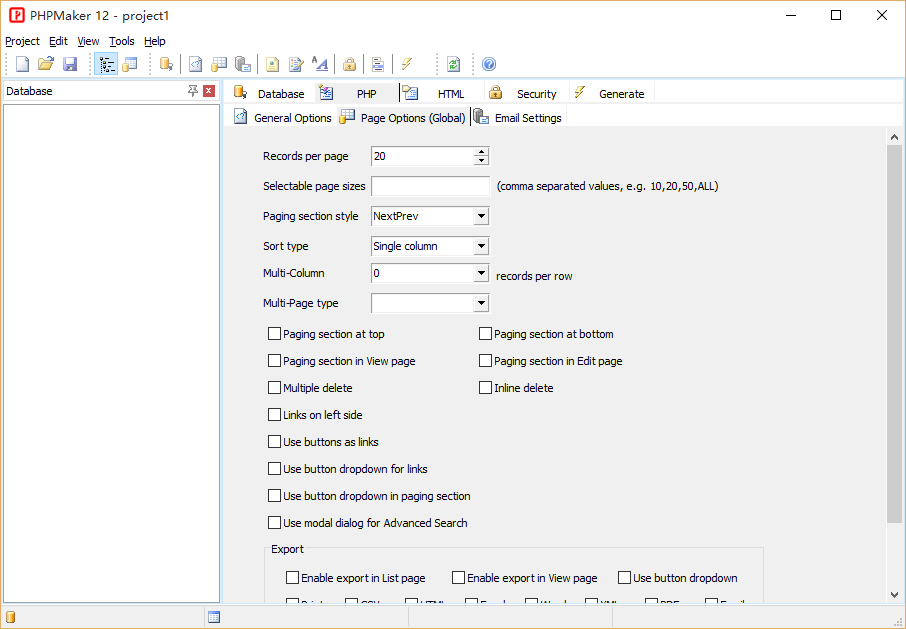This screenshot has height=629, width=906.
Task: Click the font styles letter A icon
Action: (320, 64)
